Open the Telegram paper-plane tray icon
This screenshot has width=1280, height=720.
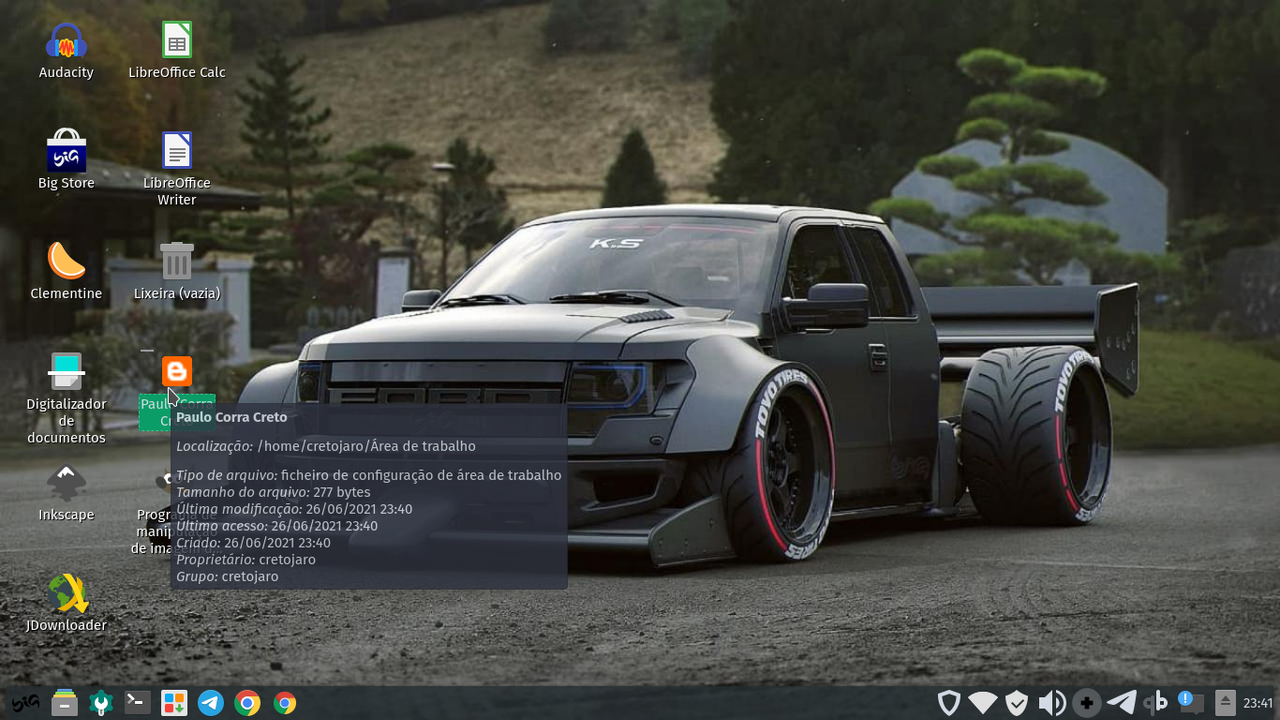point(1121,703)
